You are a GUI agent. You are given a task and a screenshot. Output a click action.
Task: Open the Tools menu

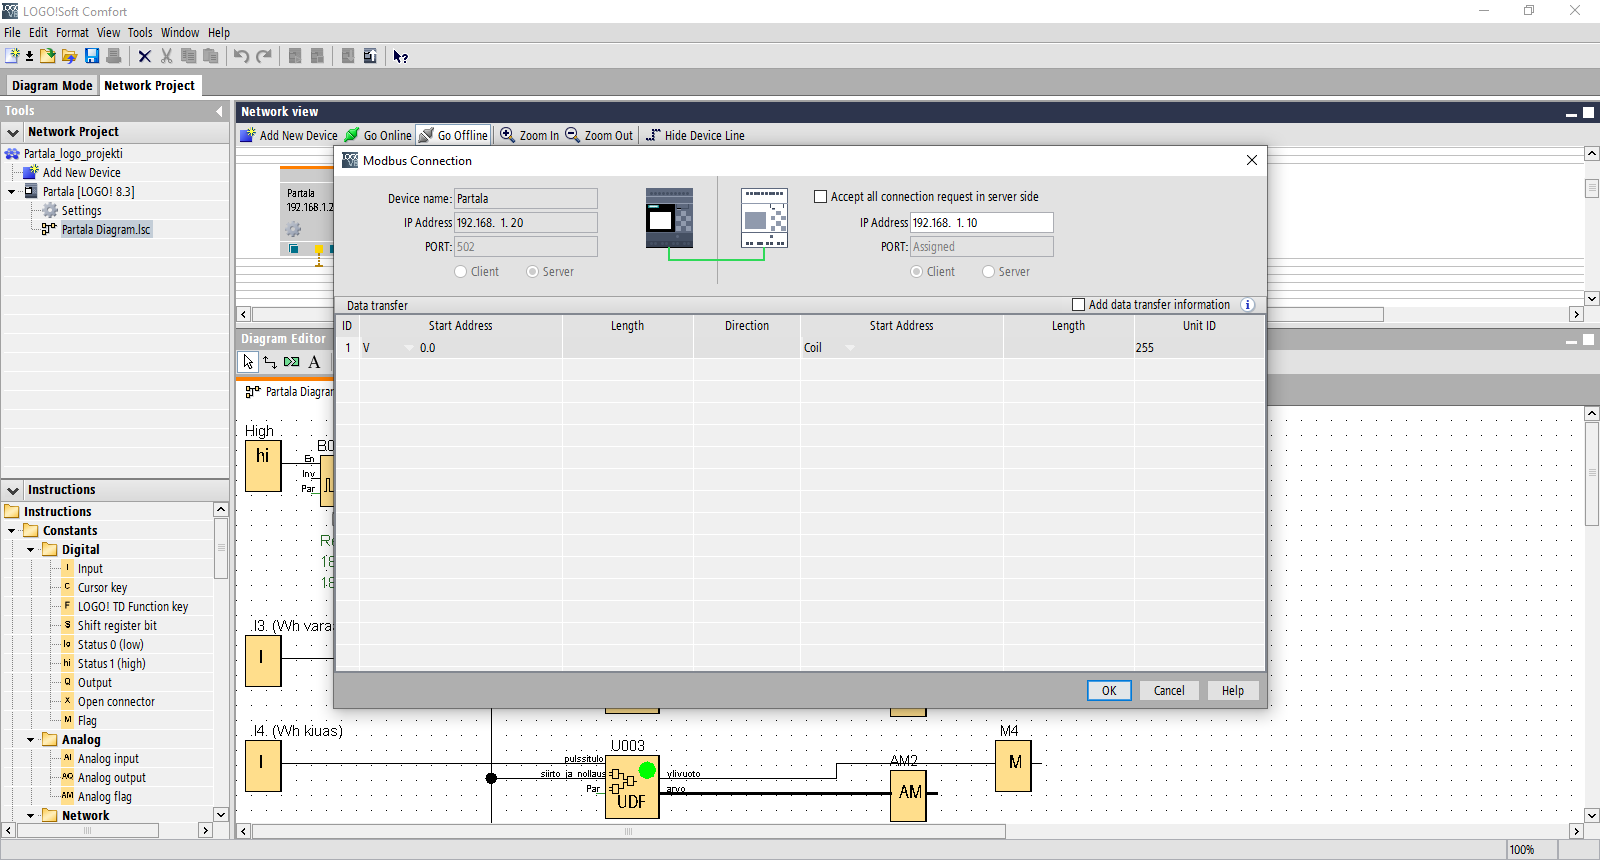click(x=140, y=32)
